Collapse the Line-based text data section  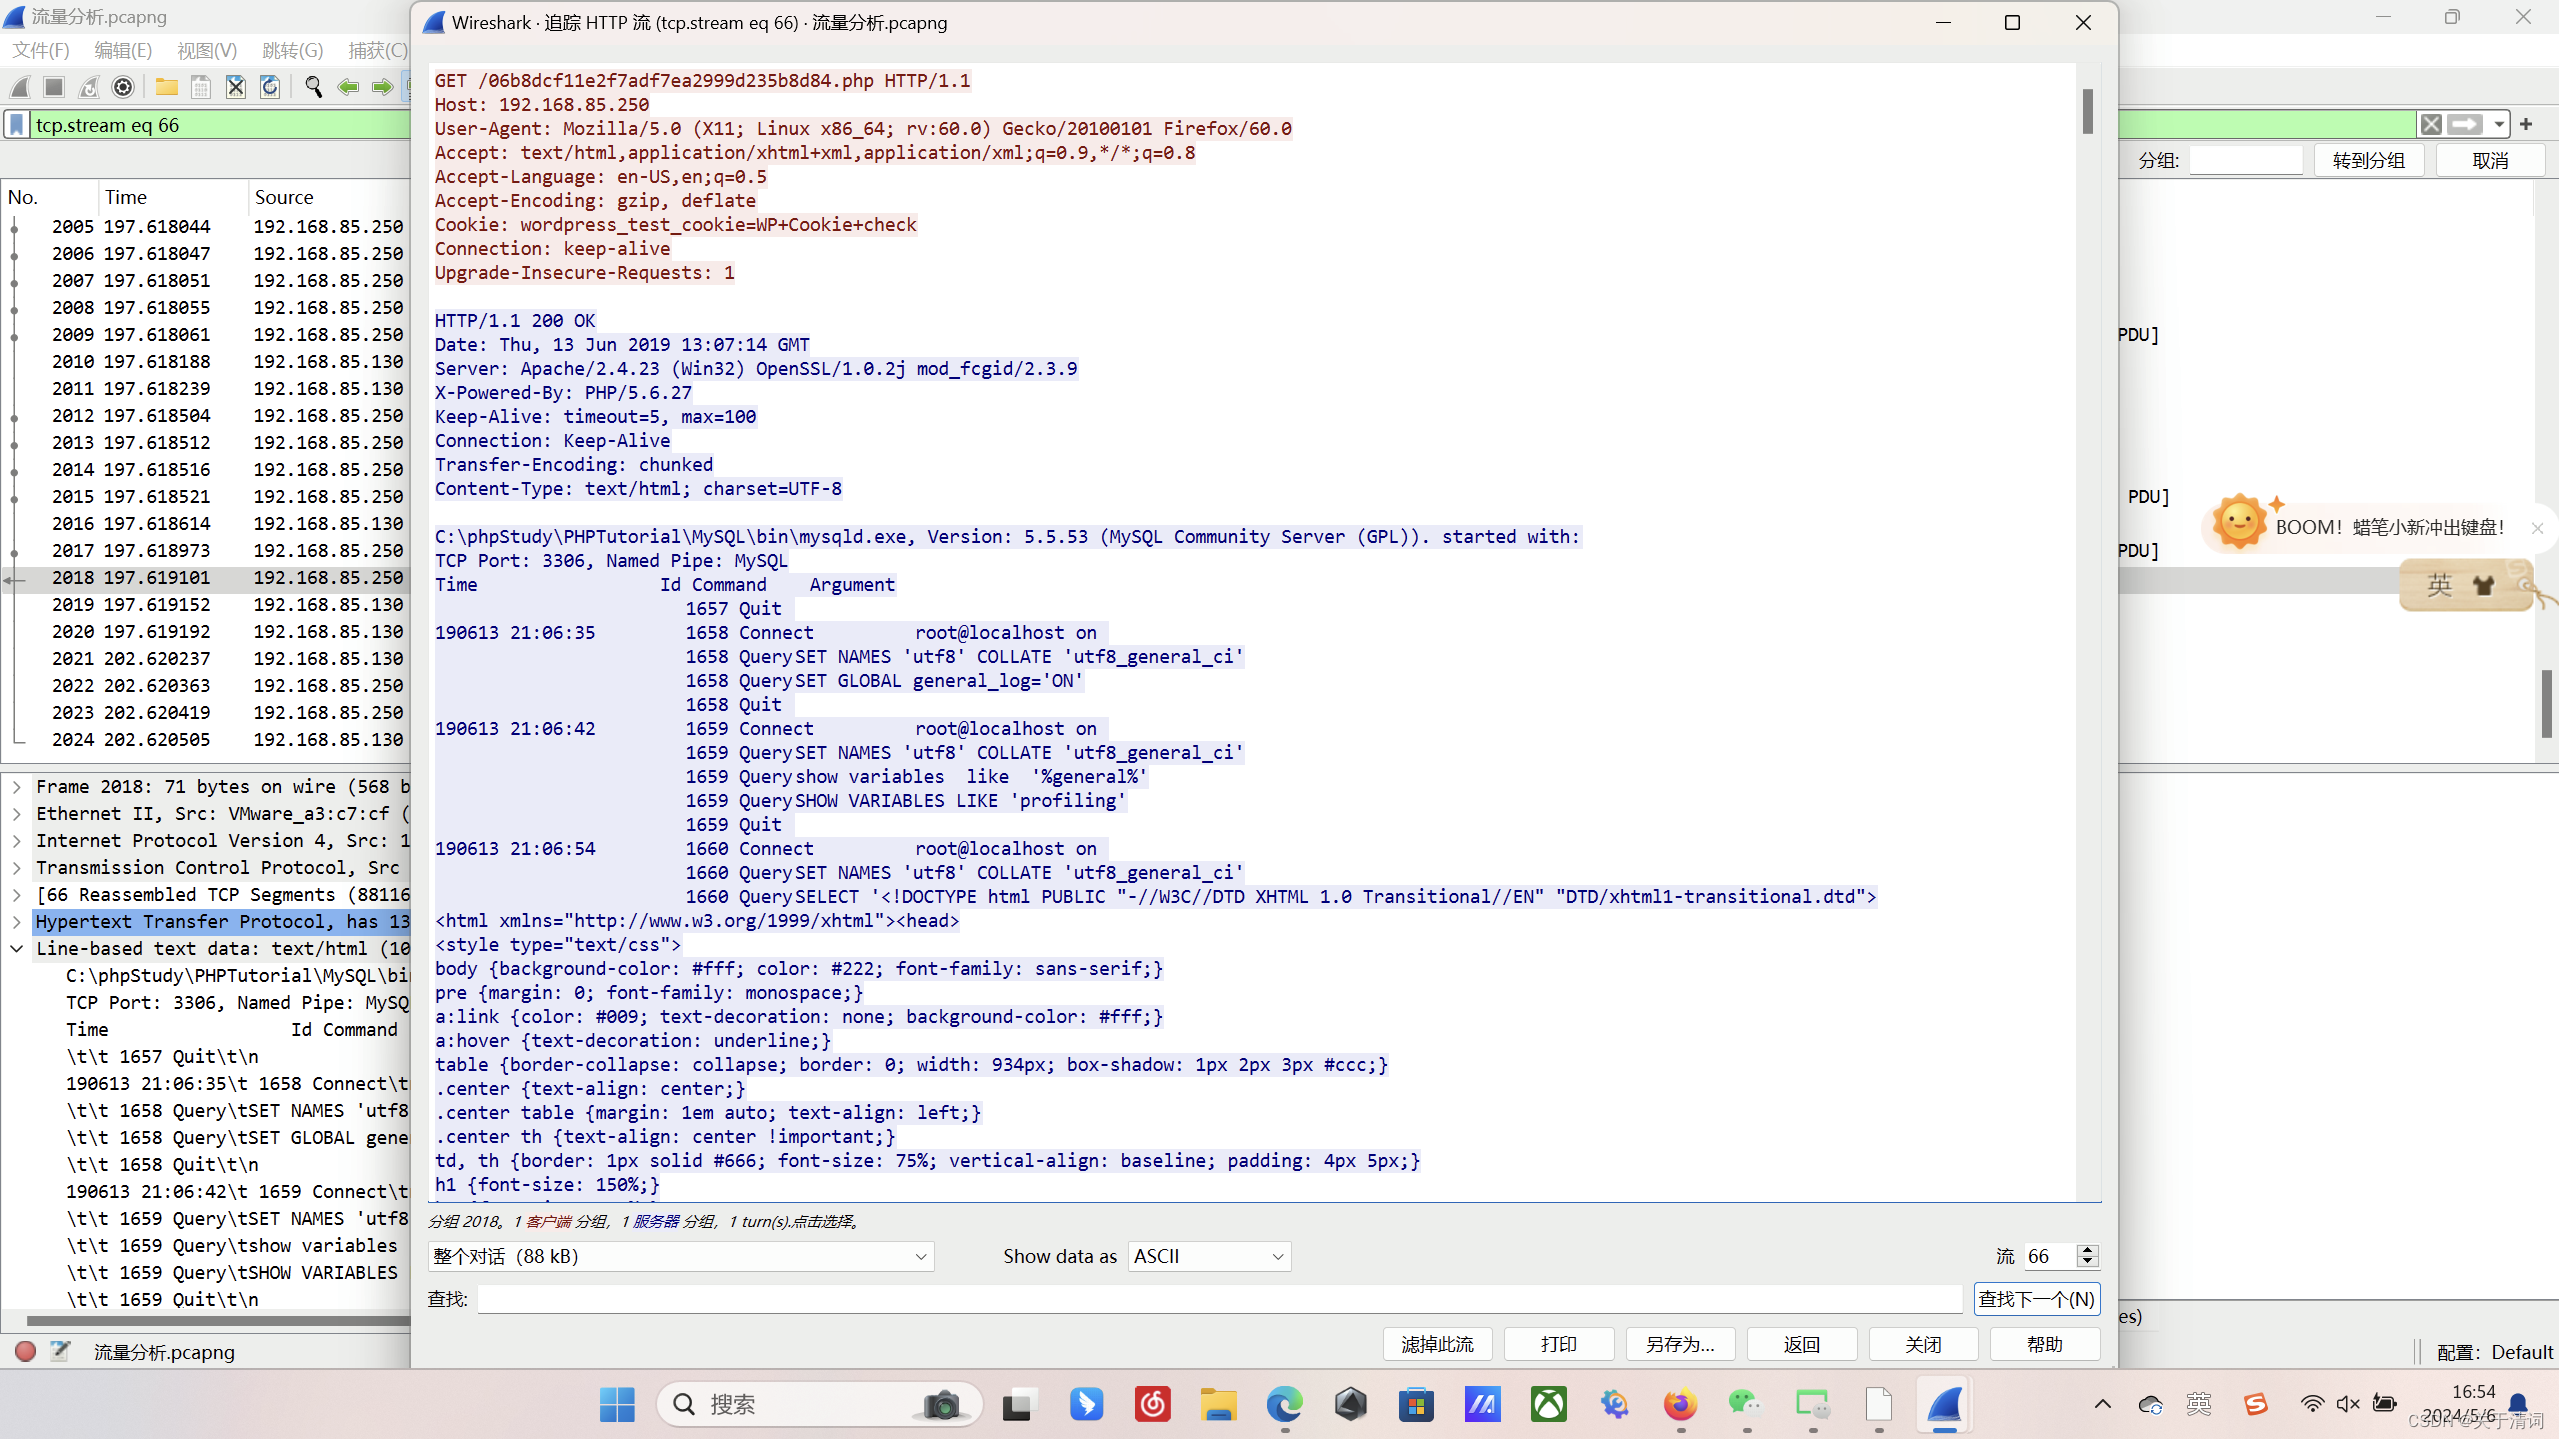[x=17, y=949]
